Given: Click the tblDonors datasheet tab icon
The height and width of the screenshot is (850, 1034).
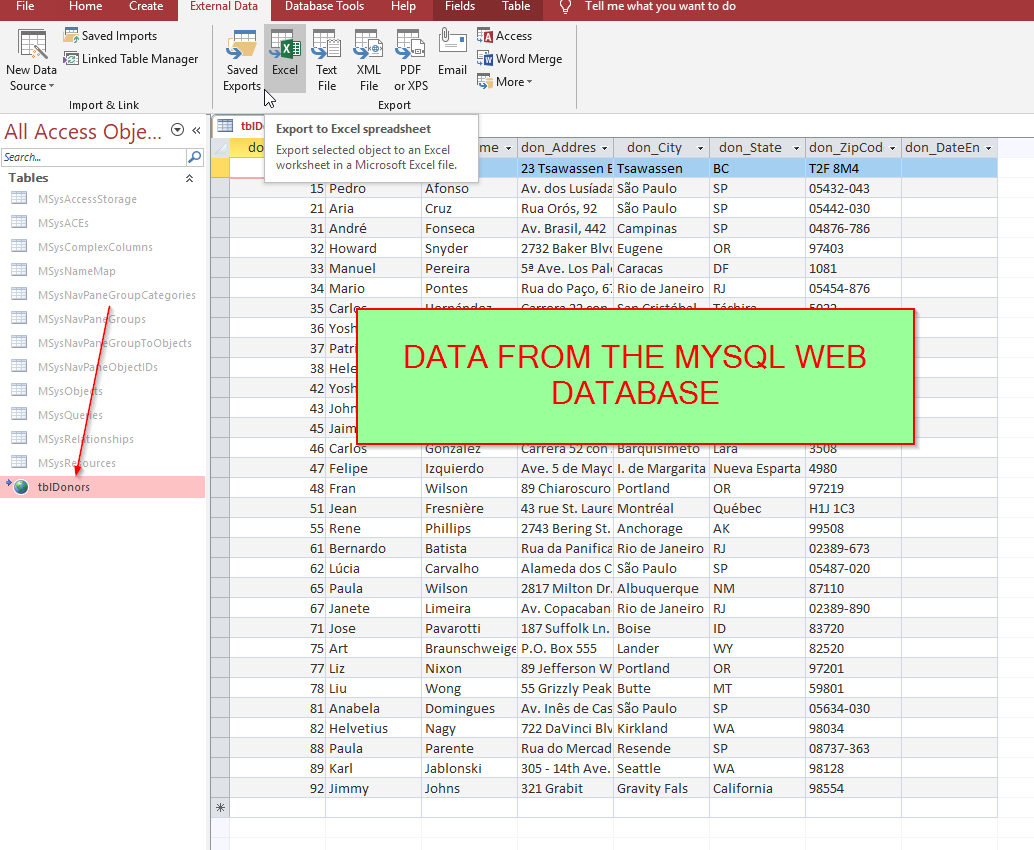Looking at the screenshot, I should pos(226,125).
